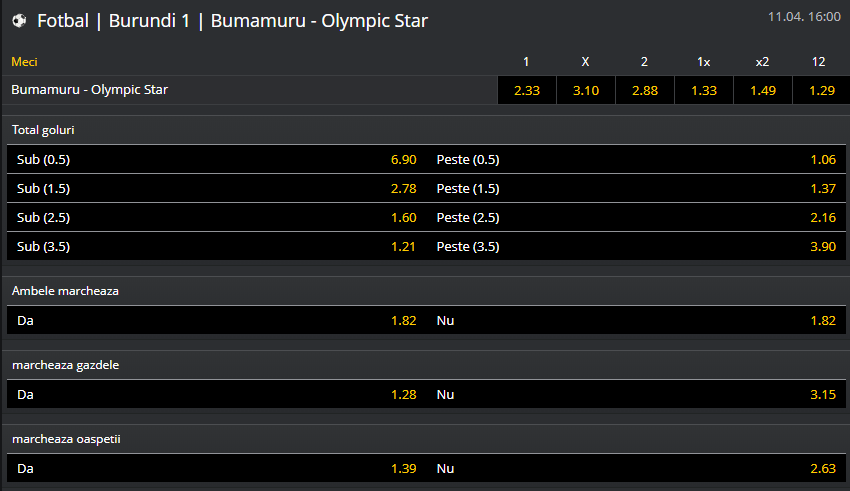Select double chance 1x odds 1.33
This screenshot has height=491, width=850.
coord(703,90)
